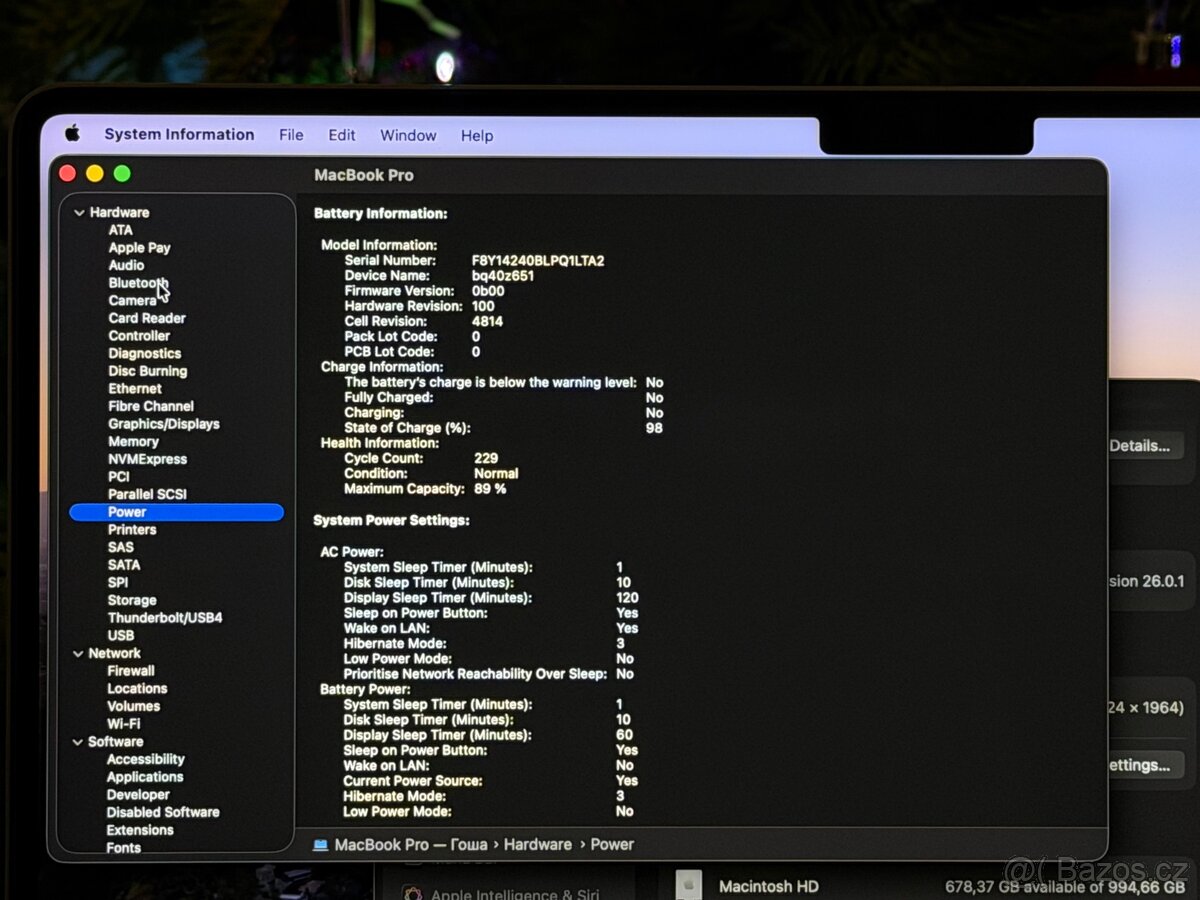Click Hardware in the path bar
The image size is (1200, 900).
pyautogui.click(x=538, y=845)
